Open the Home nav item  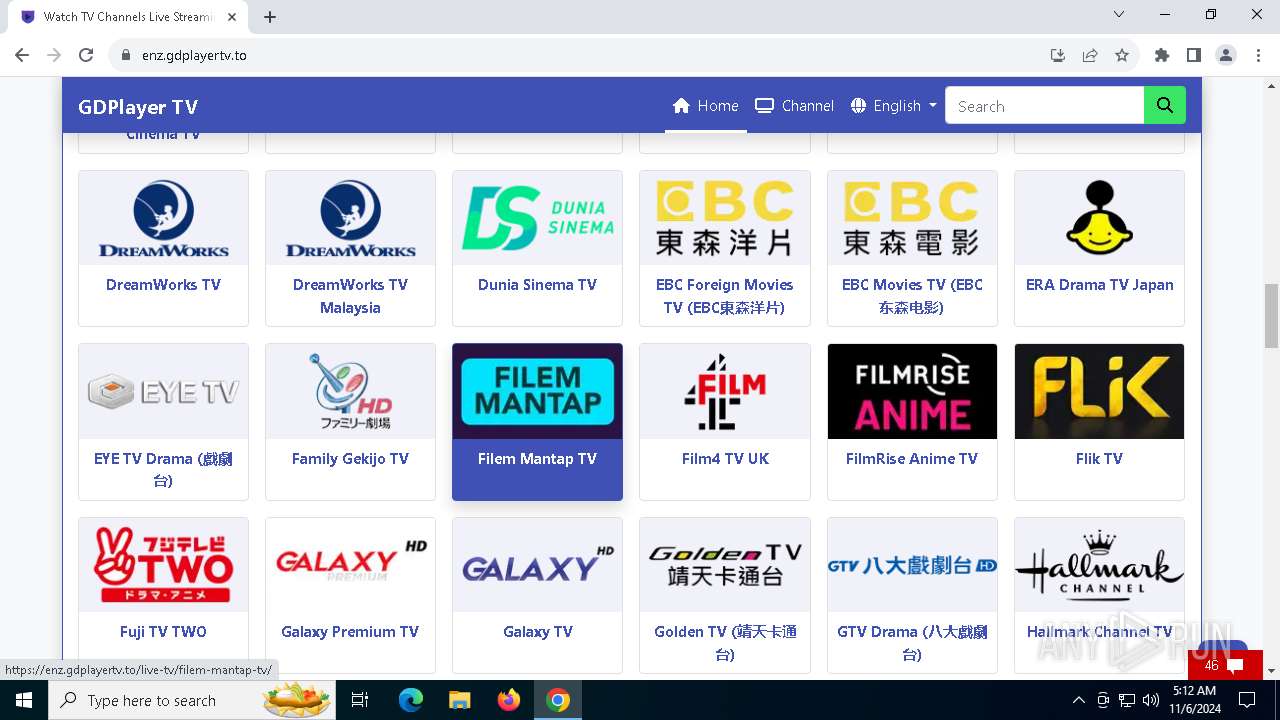pos(706,105)
